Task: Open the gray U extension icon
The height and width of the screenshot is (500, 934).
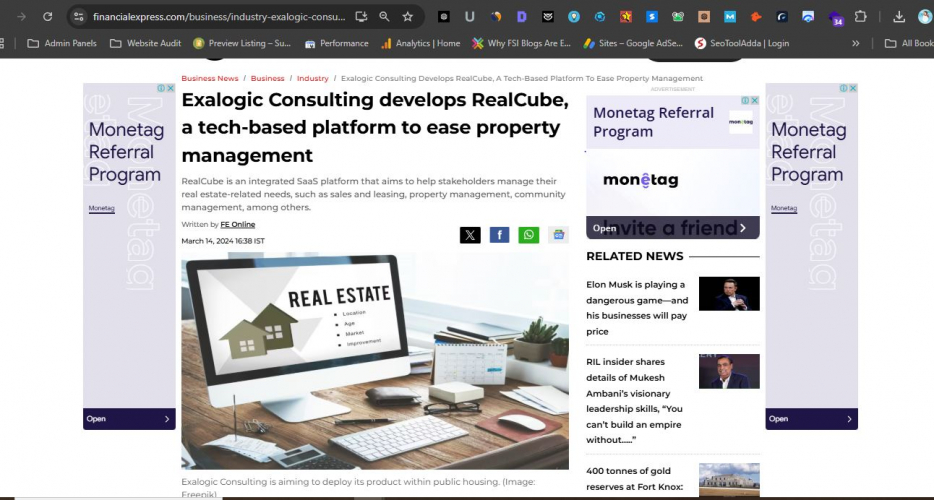Action: 469,17
